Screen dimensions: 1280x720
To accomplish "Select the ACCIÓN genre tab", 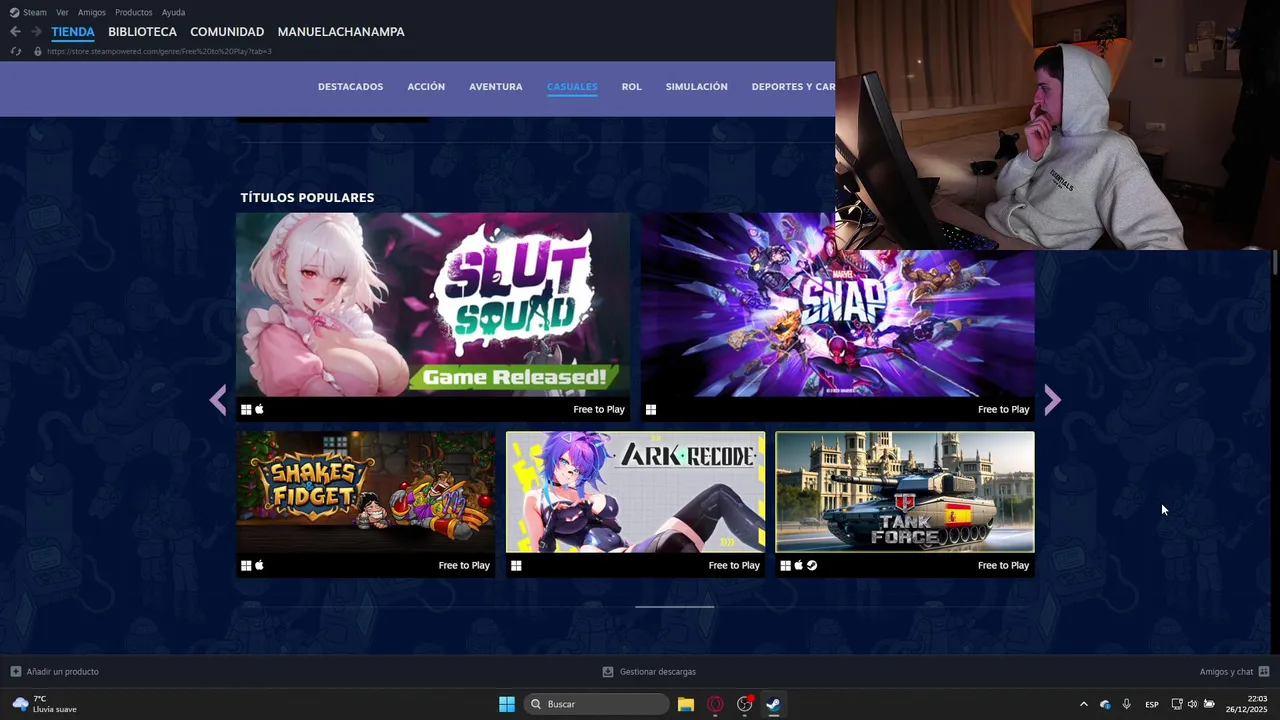I will 426,87.
